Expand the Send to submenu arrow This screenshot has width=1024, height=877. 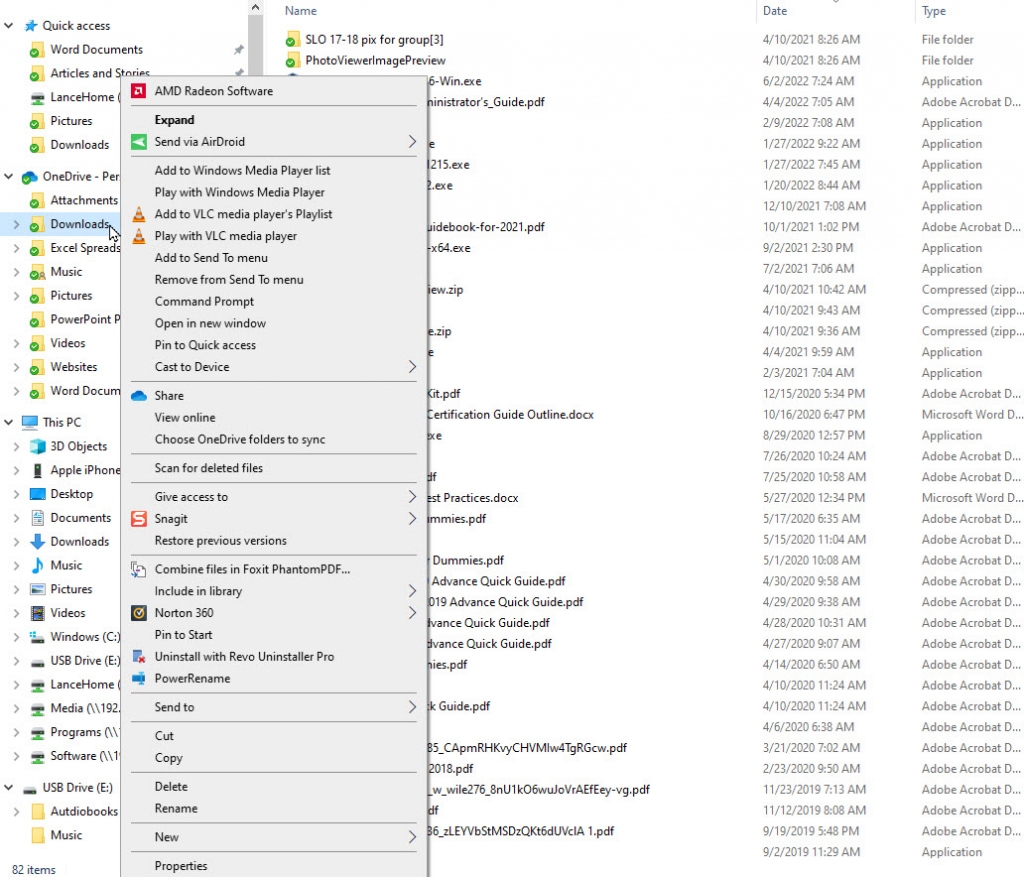[x=413, y=706]
